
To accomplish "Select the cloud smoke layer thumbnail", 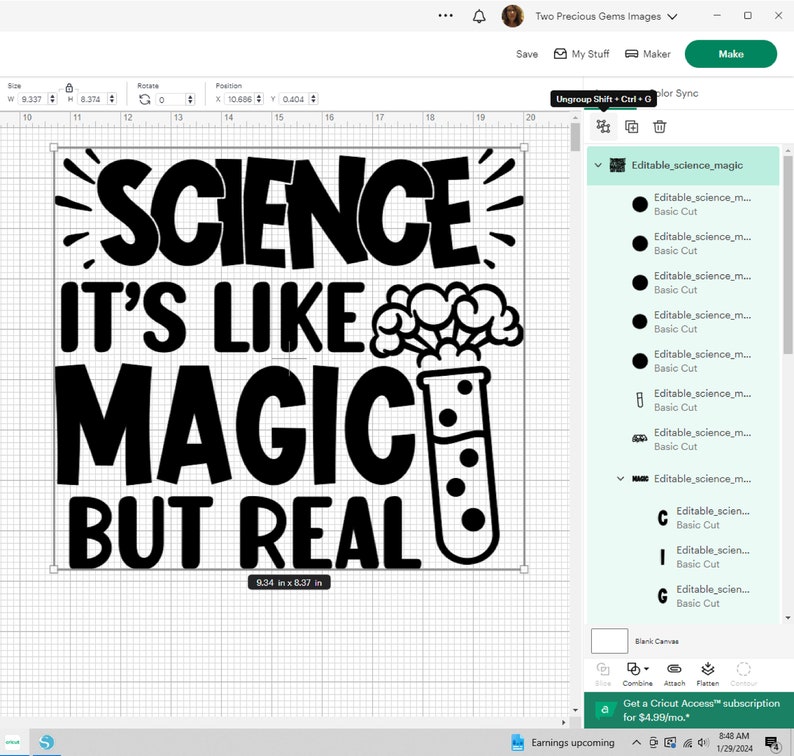I will coord(640,439).
